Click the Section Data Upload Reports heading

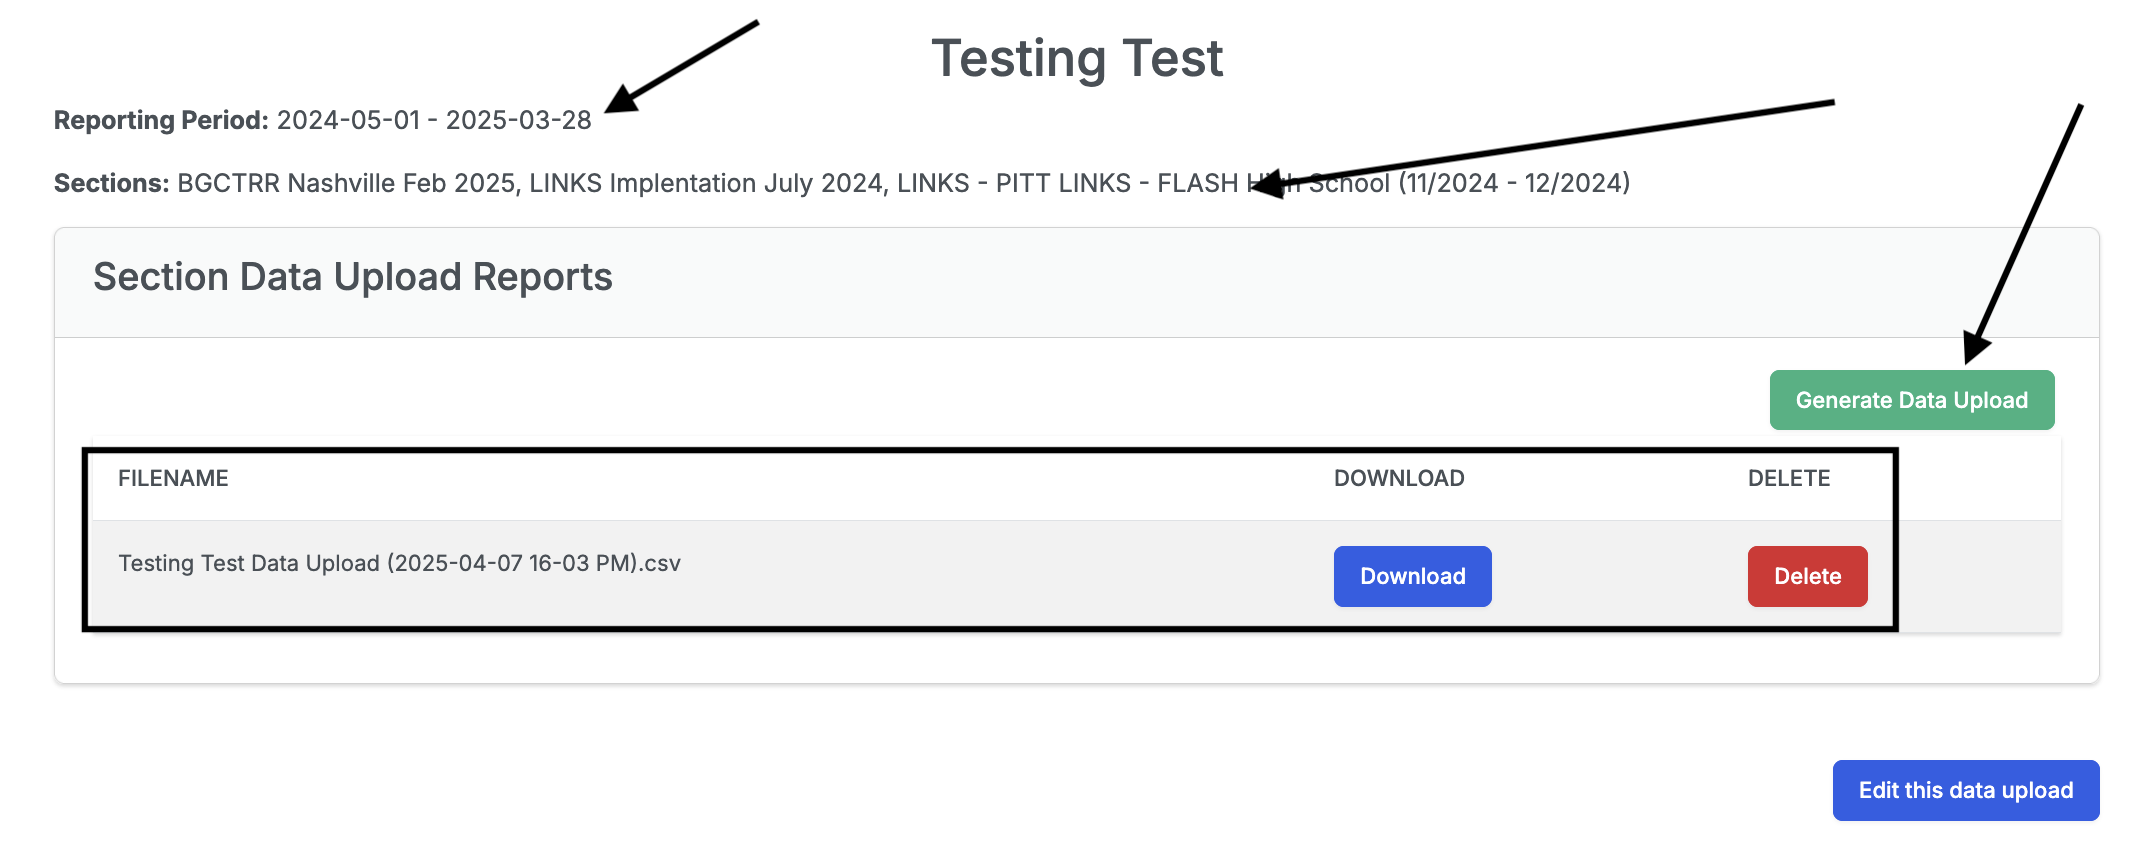click(x=353, y=277)
